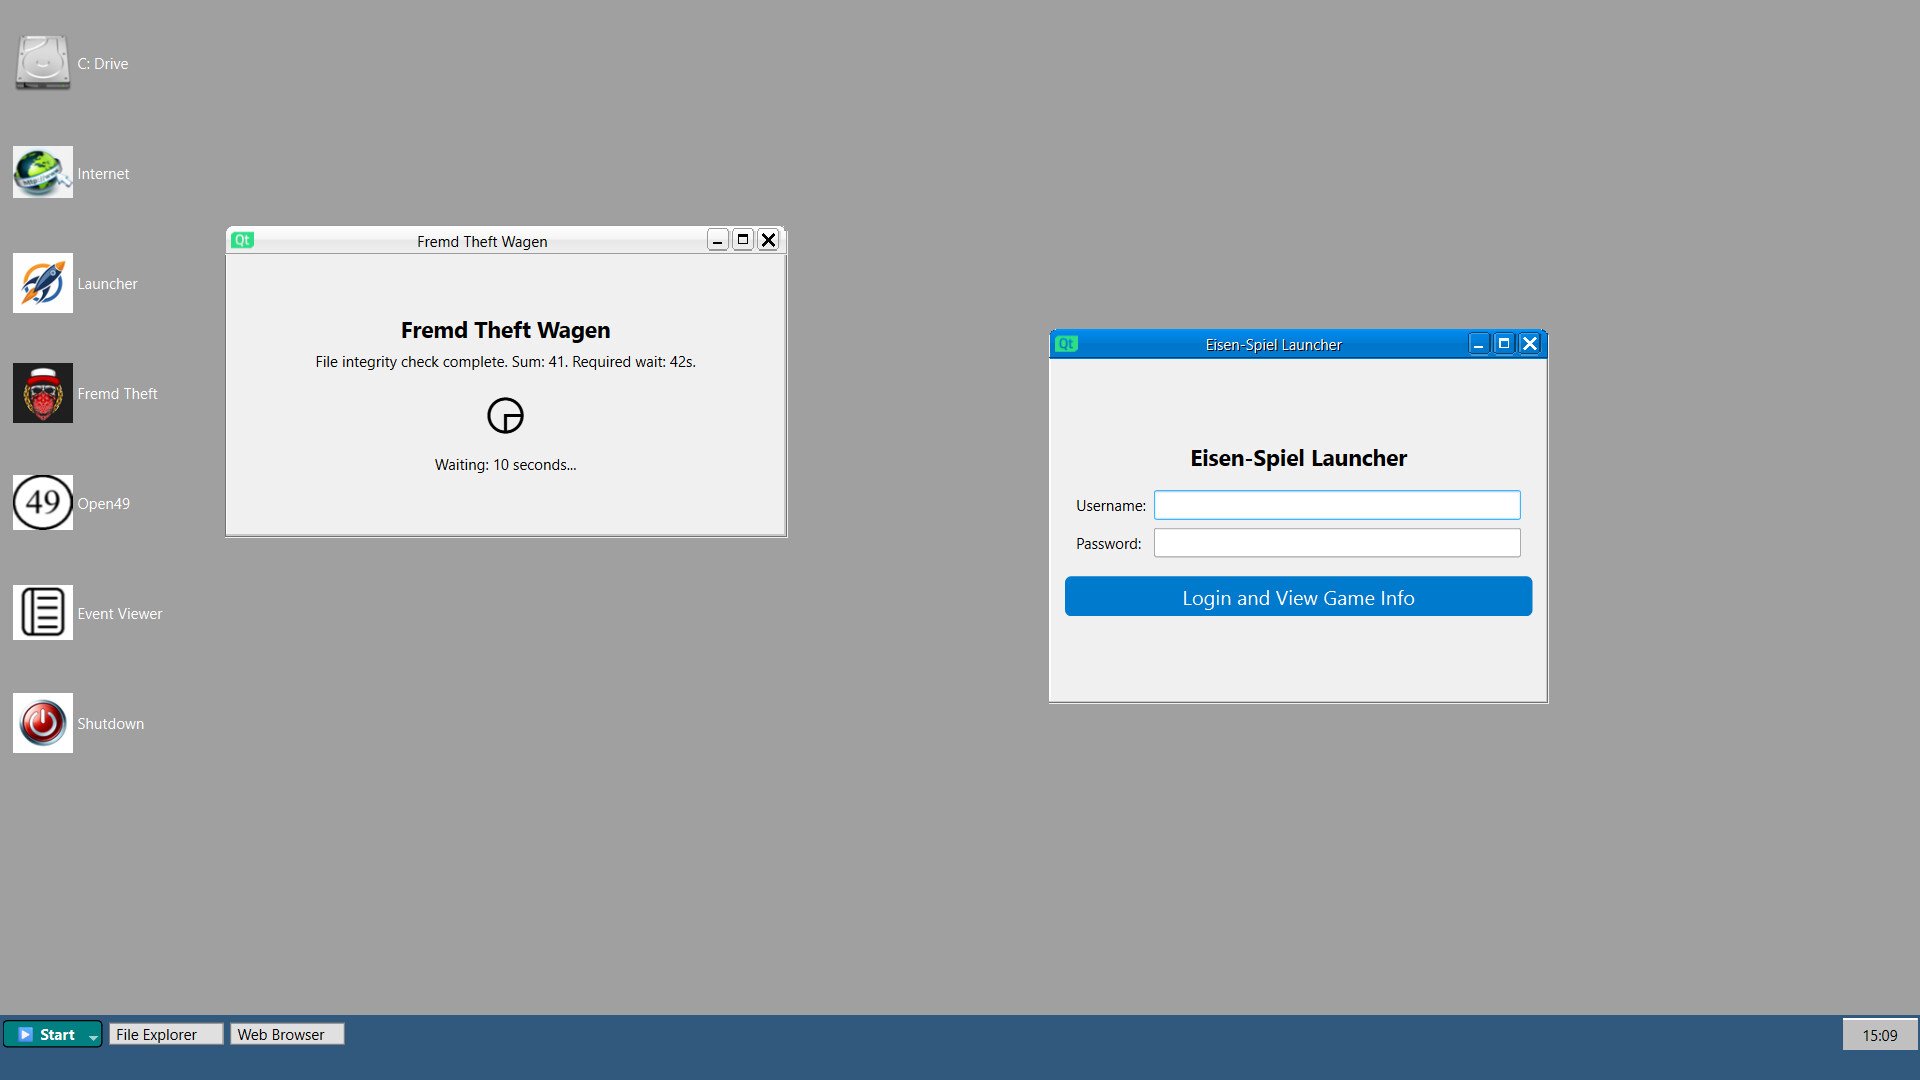The image size is (1920, 1080).
Task: Click the Qt icon on Fremd Theft Wagen titlebar
Action: (242, 240)
